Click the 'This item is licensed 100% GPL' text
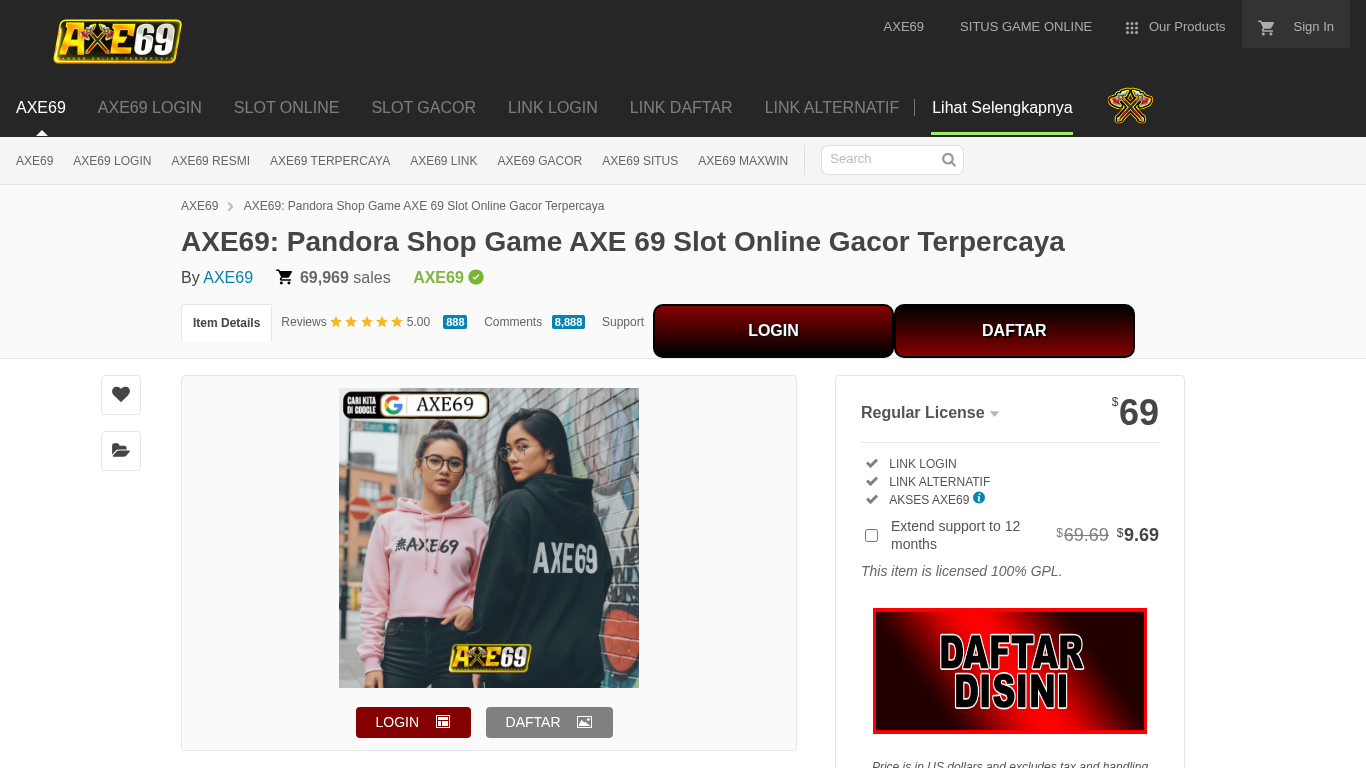1366x768 pixels. 962,572
